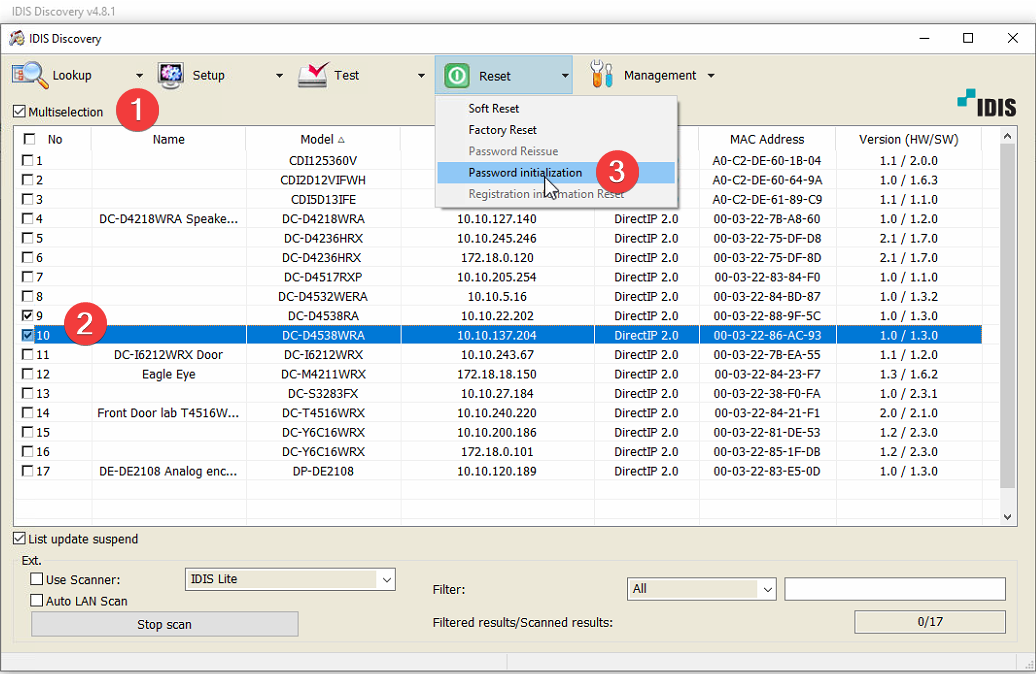Viewport: 1036px width, 674px height.
Task: Click IP address 172.18.18.150
Action: tap(497, 374)
